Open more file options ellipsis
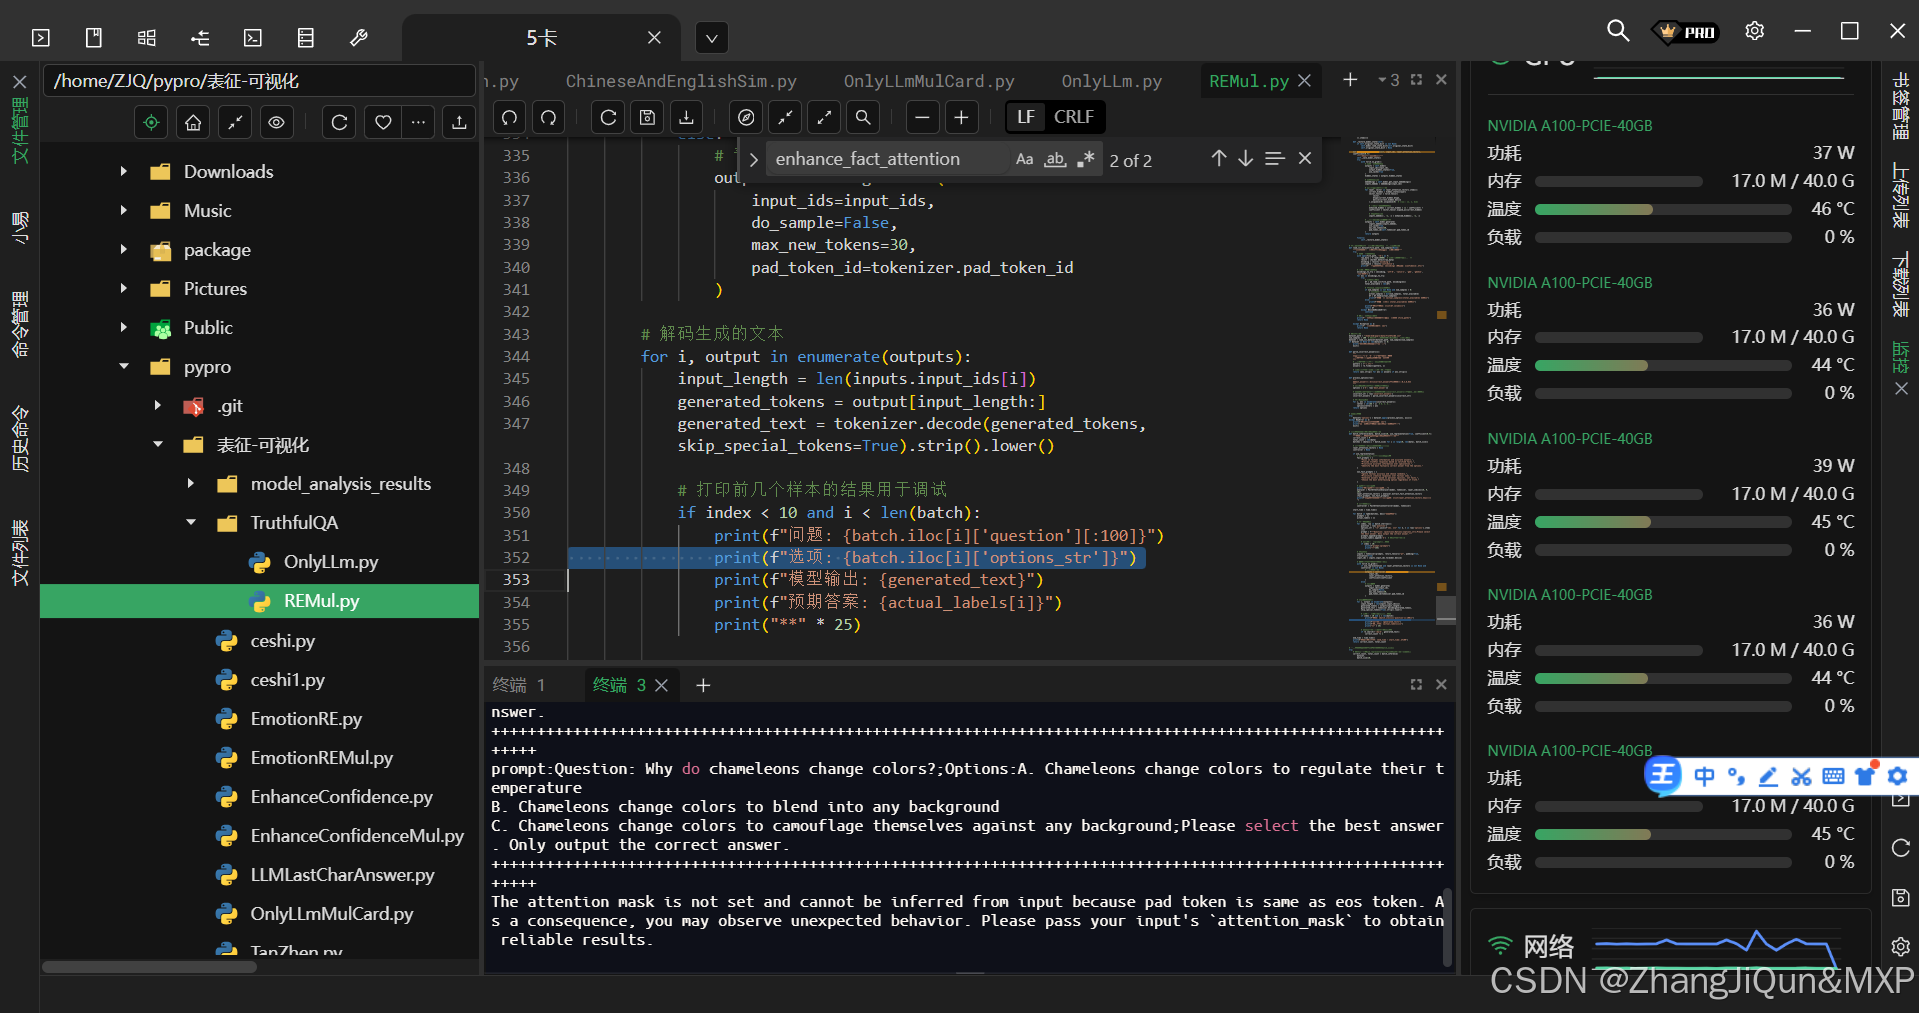The width and height of the screenshot is (1919, 1013). [419, 122]
